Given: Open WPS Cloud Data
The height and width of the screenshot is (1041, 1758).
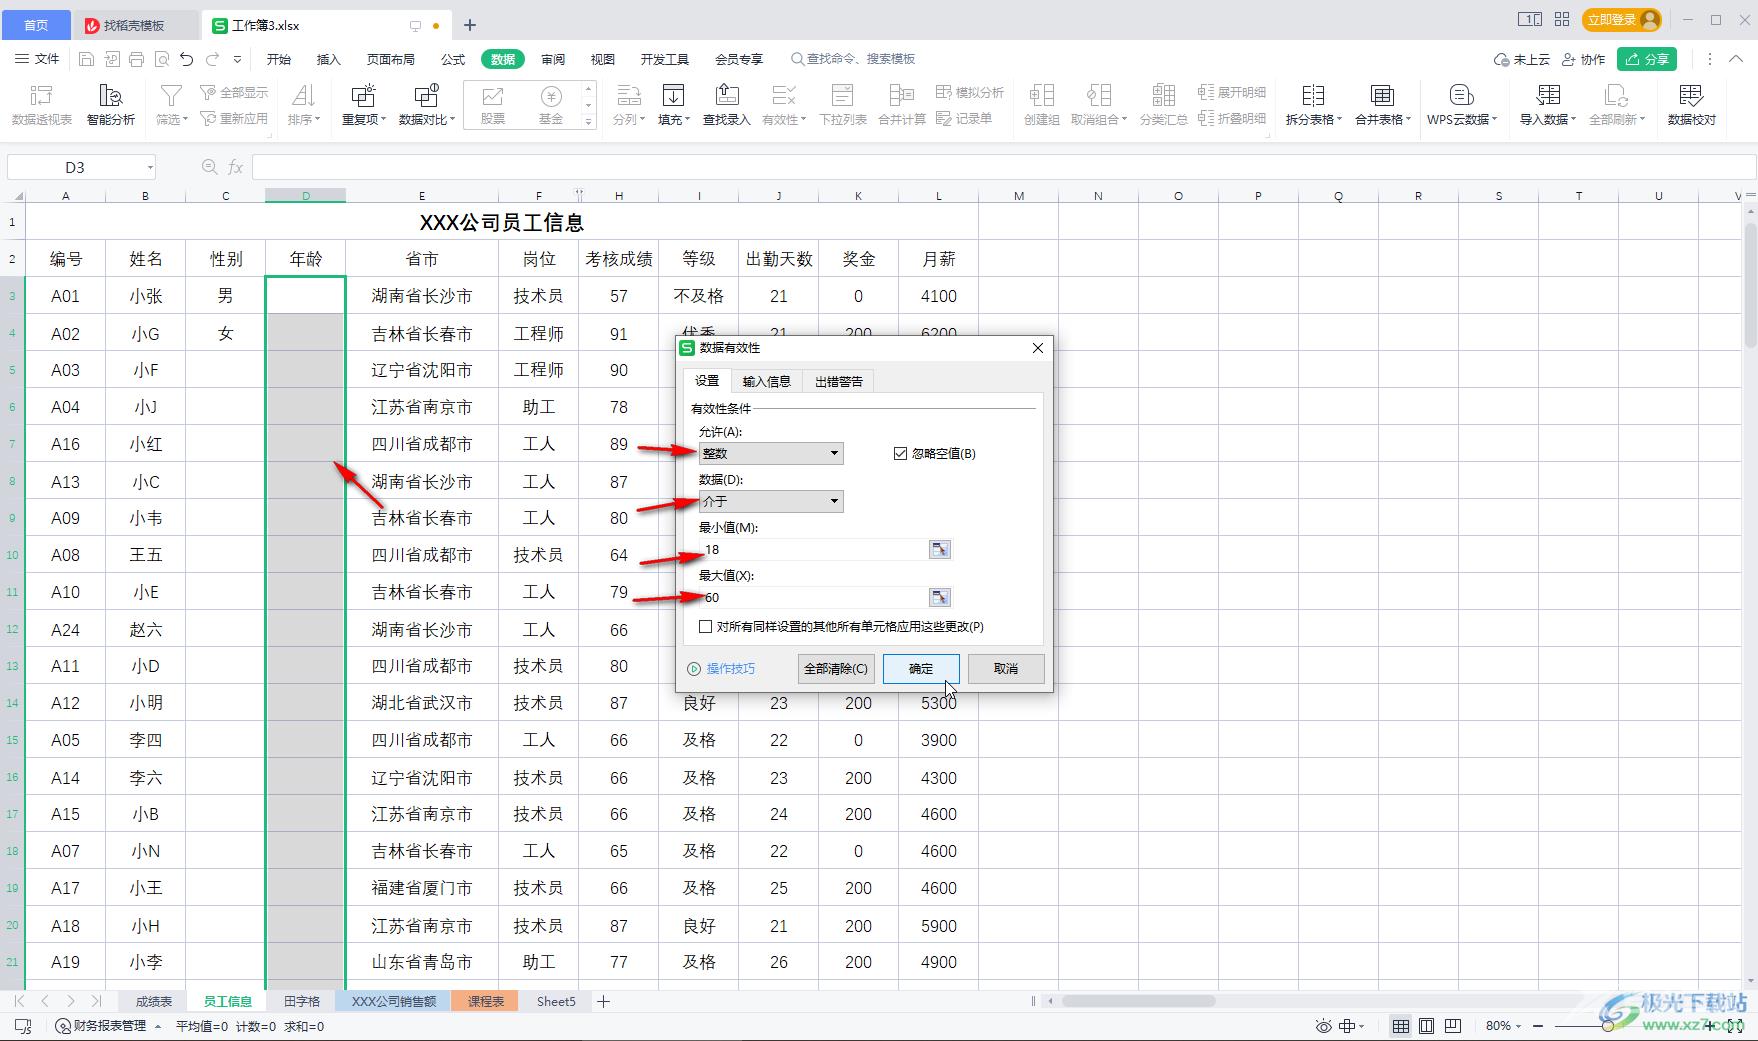Looking at the screenshot, I should (x=1462, y=104).
